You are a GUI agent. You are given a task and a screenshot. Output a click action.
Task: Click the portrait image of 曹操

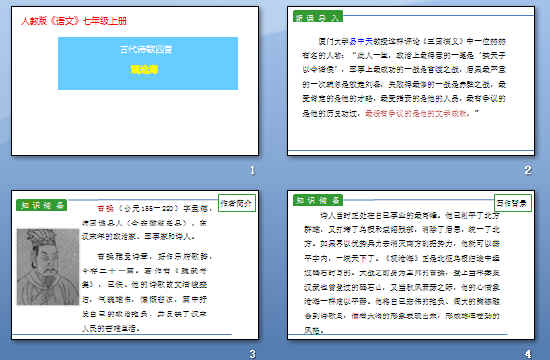tap(48, 267)
